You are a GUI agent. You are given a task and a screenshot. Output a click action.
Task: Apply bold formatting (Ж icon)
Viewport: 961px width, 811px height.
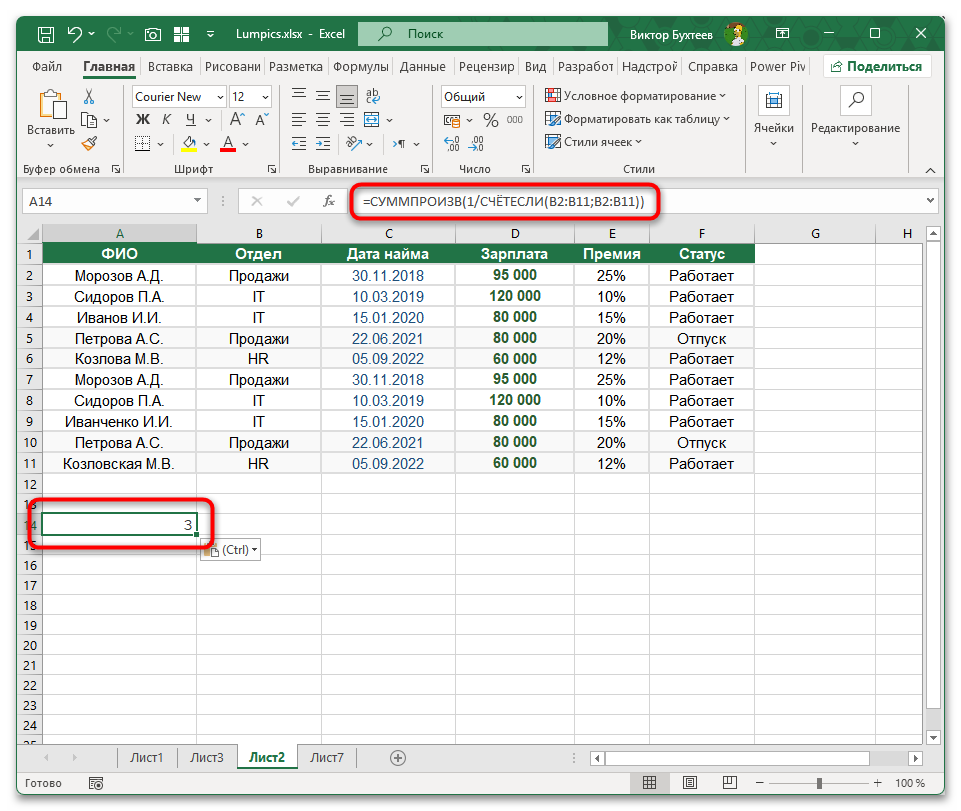pos(145,117)
